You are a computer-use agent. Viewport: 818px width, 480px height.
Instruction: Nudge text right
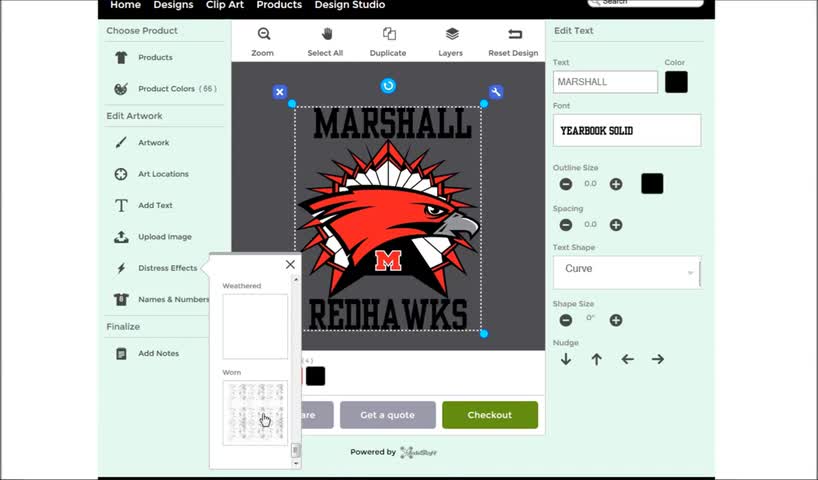[x=658, y=359]
